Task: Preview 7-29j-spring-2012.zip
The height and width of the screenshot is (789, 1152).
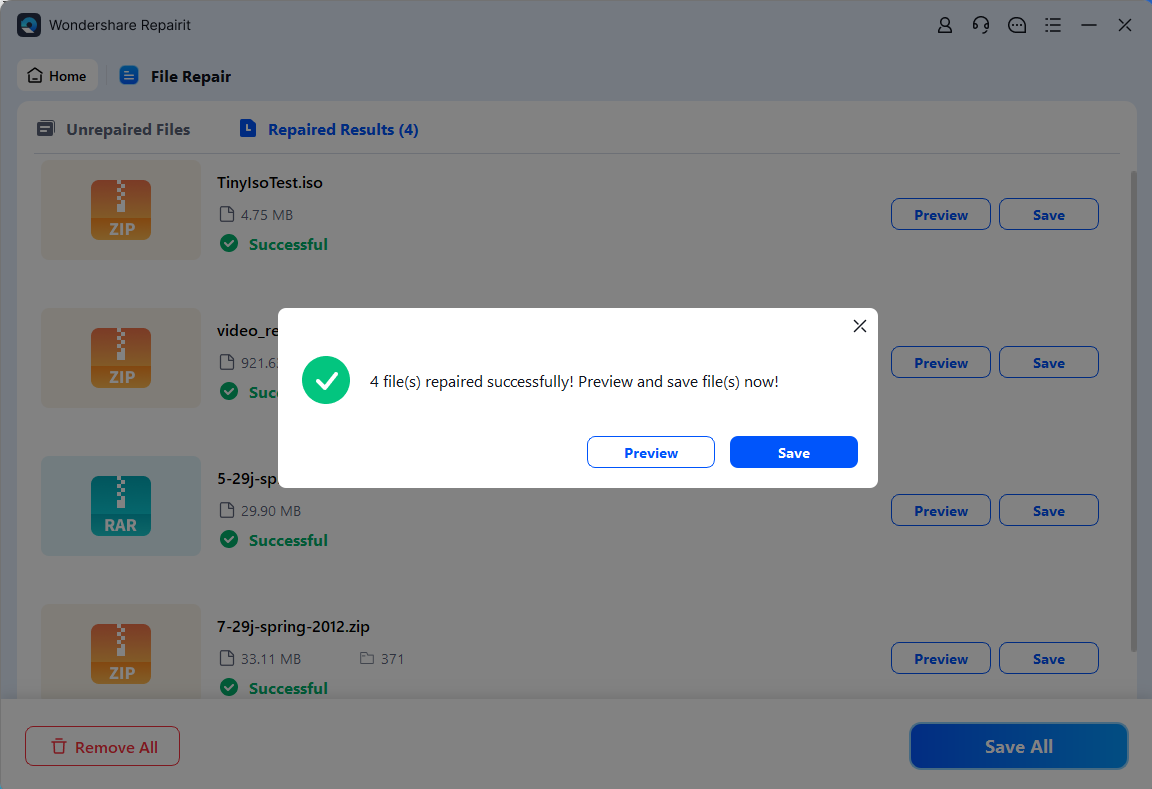Action: (x=940, y=658)
